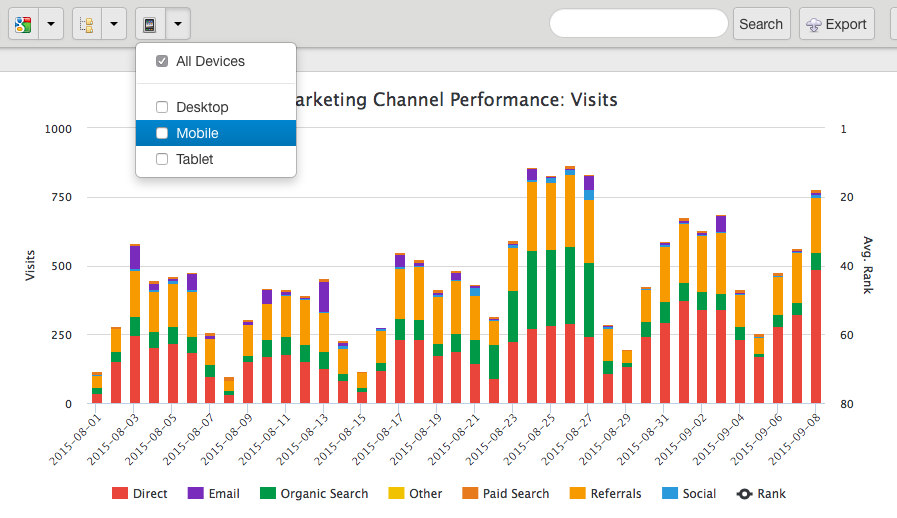This screenshot has height=518, width=897.
Task: Click the tablet device filter icon
Action: pos(150,24)
